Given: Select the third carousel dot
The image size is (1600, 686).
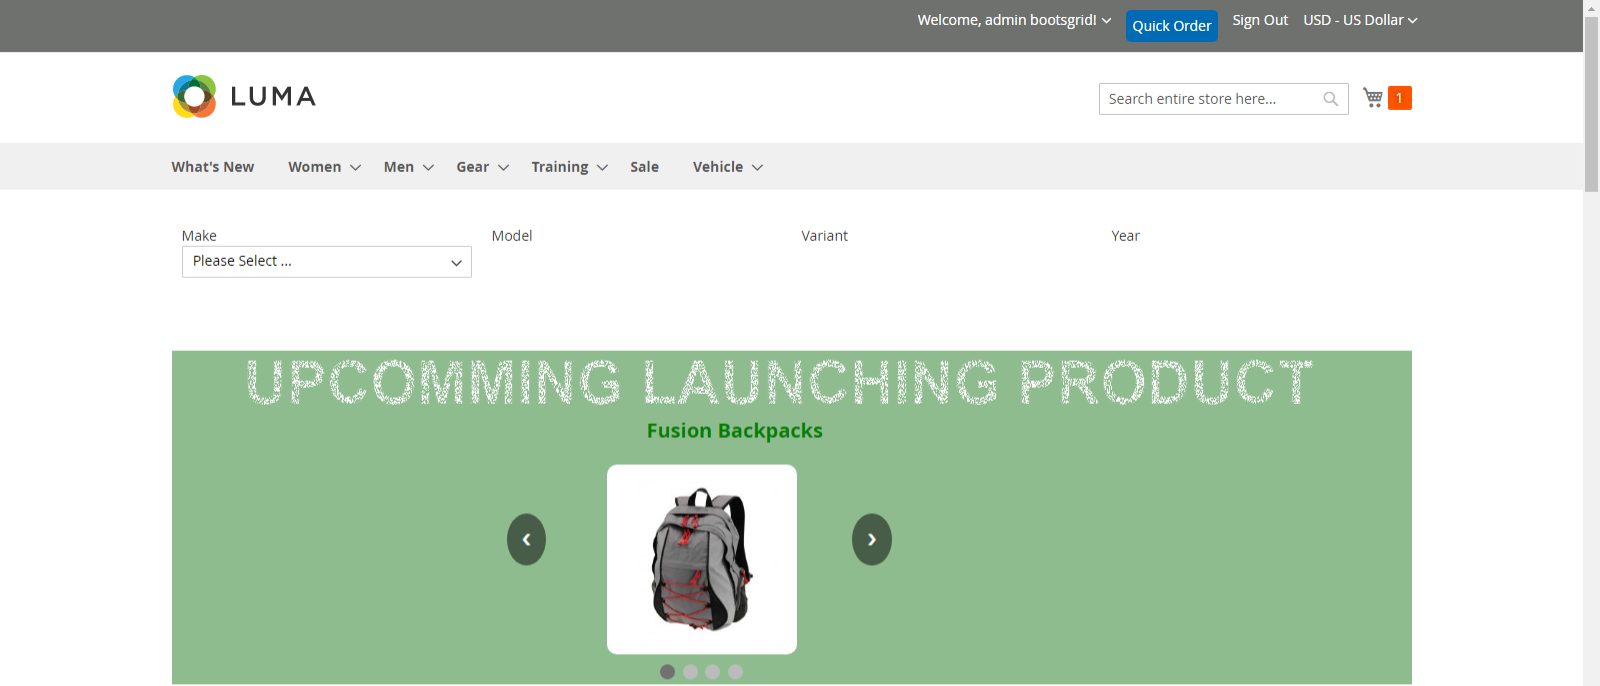Looking at the screenshot, I should [x=713, y=672].
